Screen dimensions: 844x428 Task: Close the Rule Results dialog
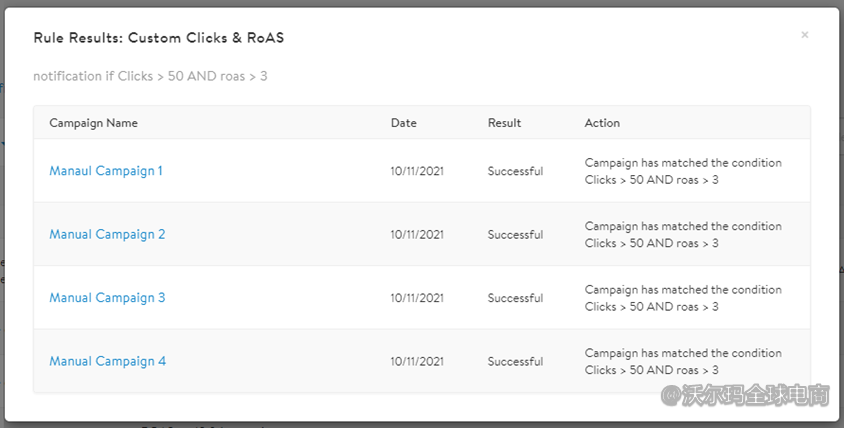(805, 35)
